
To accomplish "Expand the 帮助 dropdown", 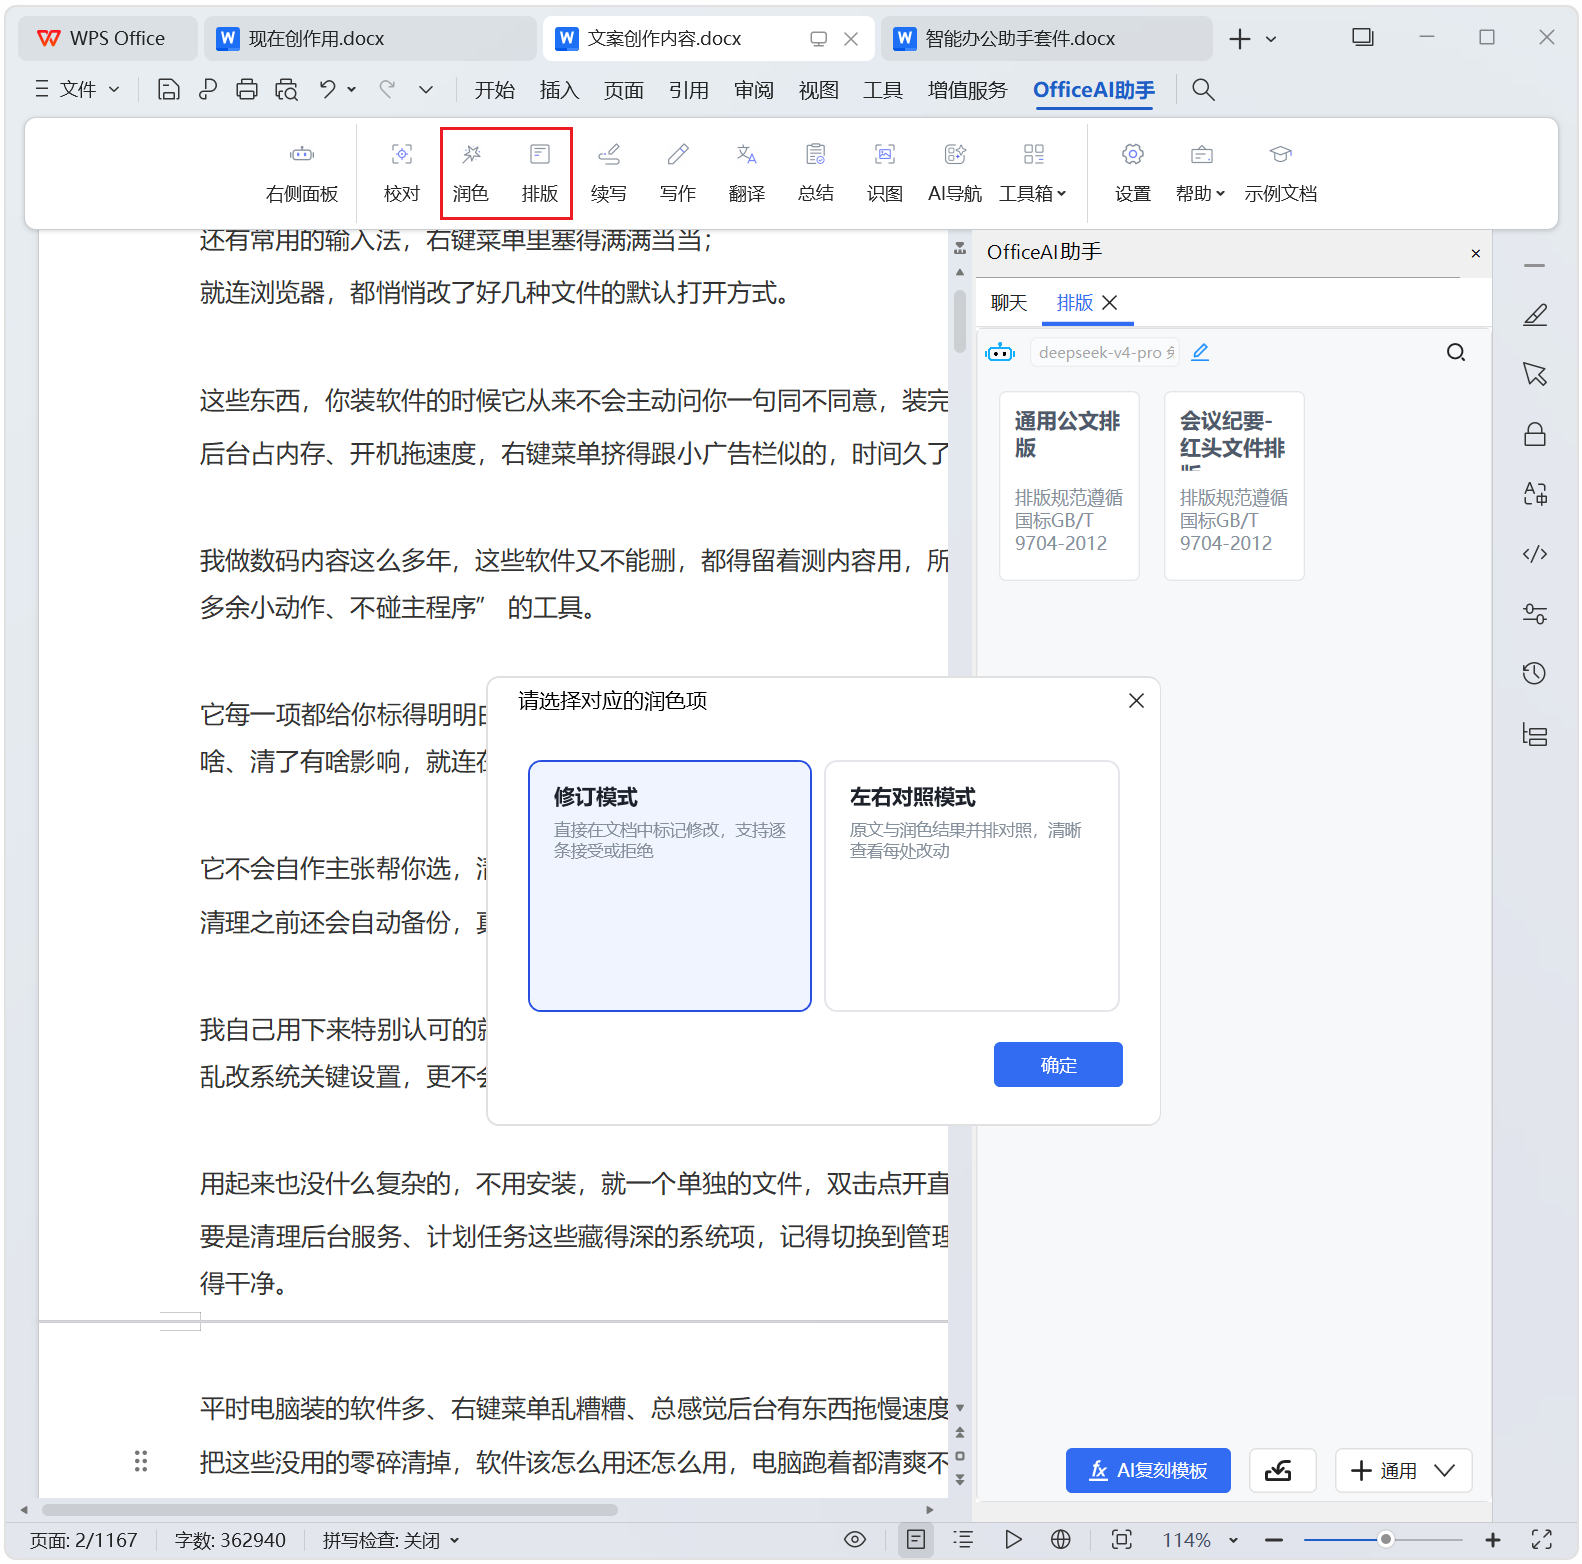I will tap(1201, 173).
